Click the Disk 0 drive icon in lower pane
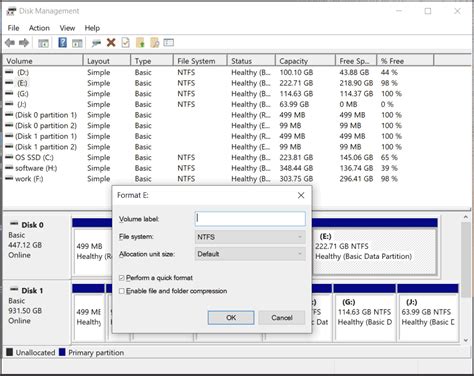The image size is (474, 376). (14, 224)
